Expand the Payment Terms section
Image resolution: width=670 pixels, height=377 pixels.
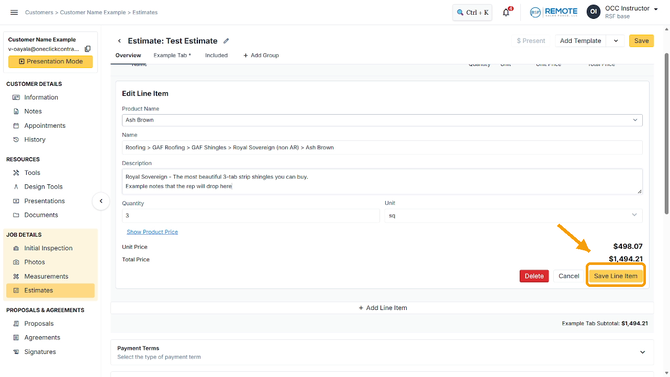coord(642,352)
